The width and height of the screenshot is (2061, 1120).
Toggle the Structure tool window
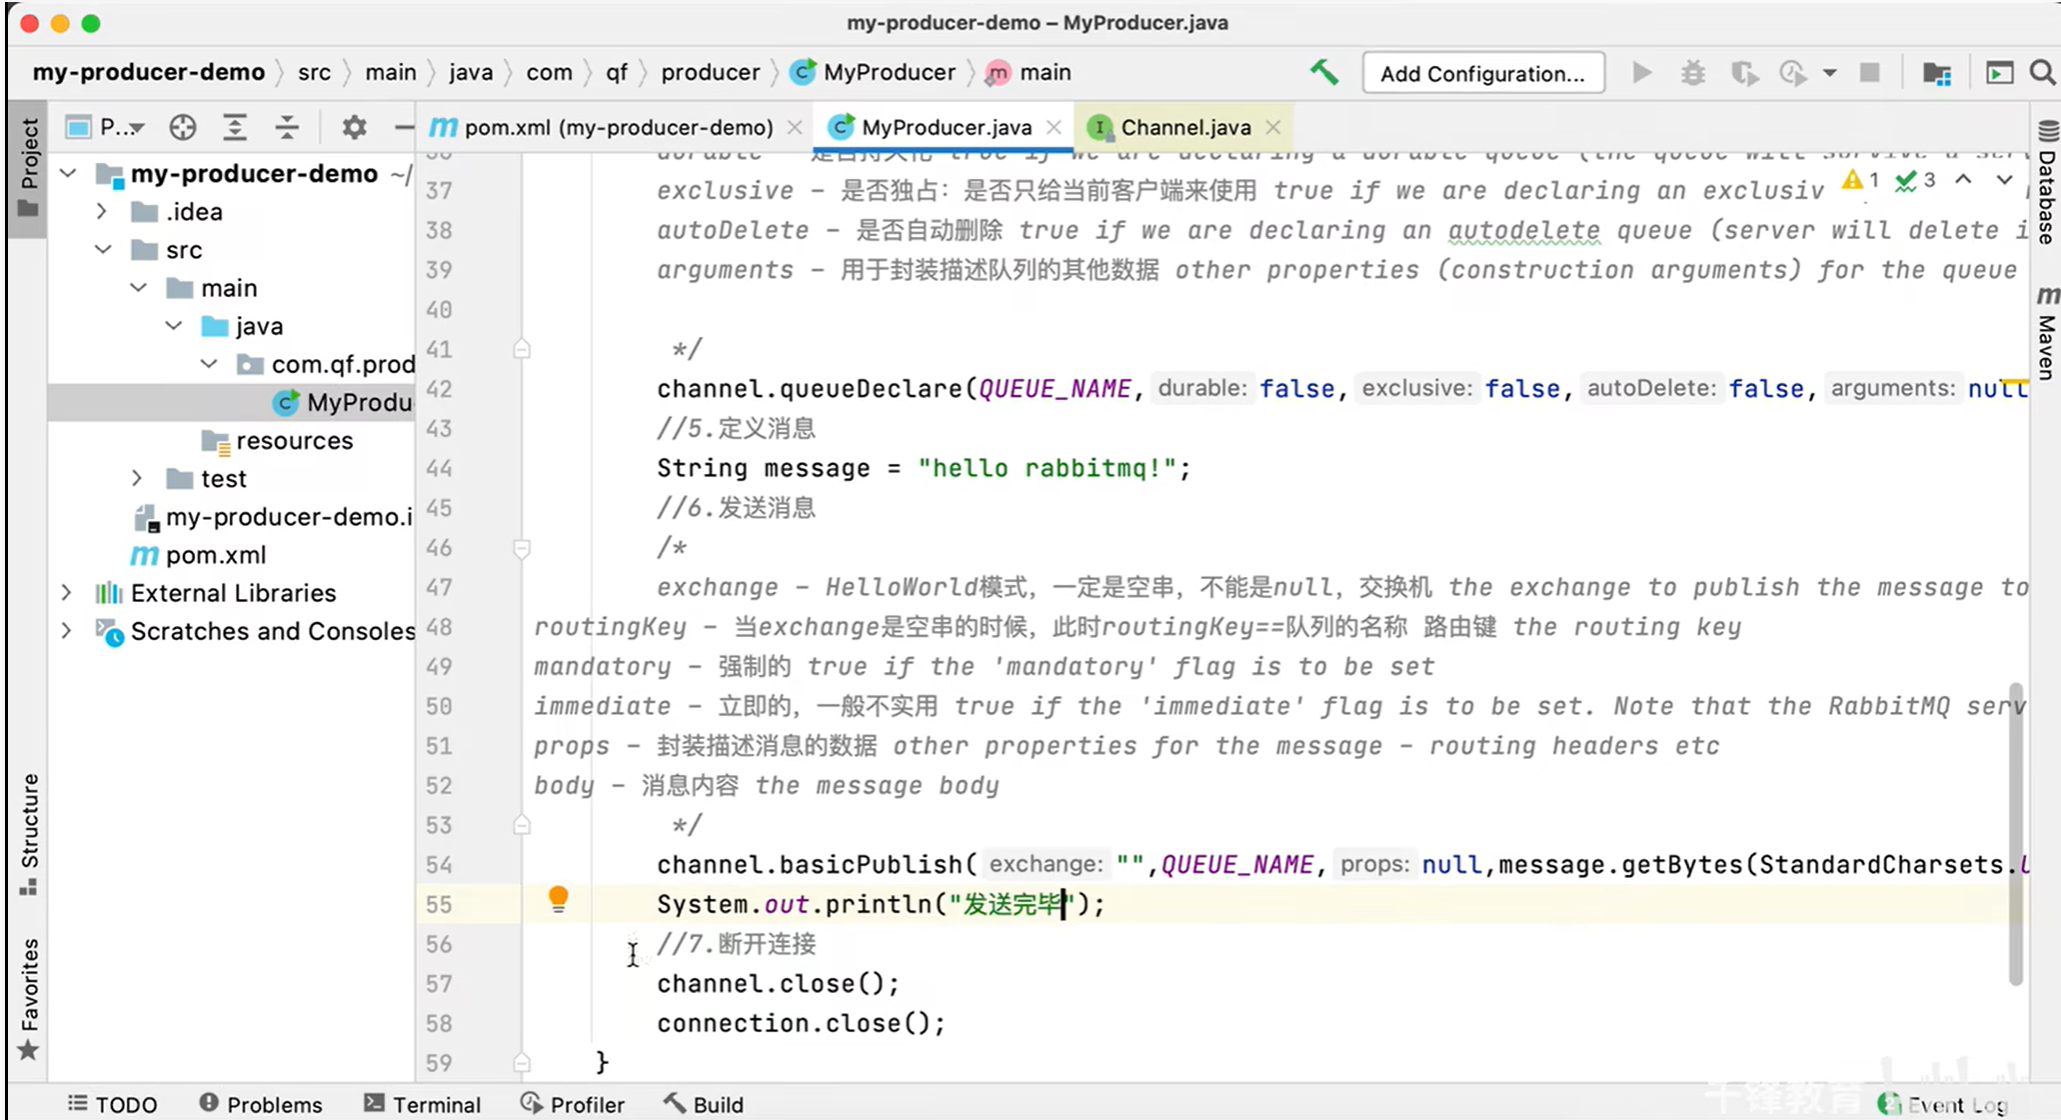coord(29,833)
